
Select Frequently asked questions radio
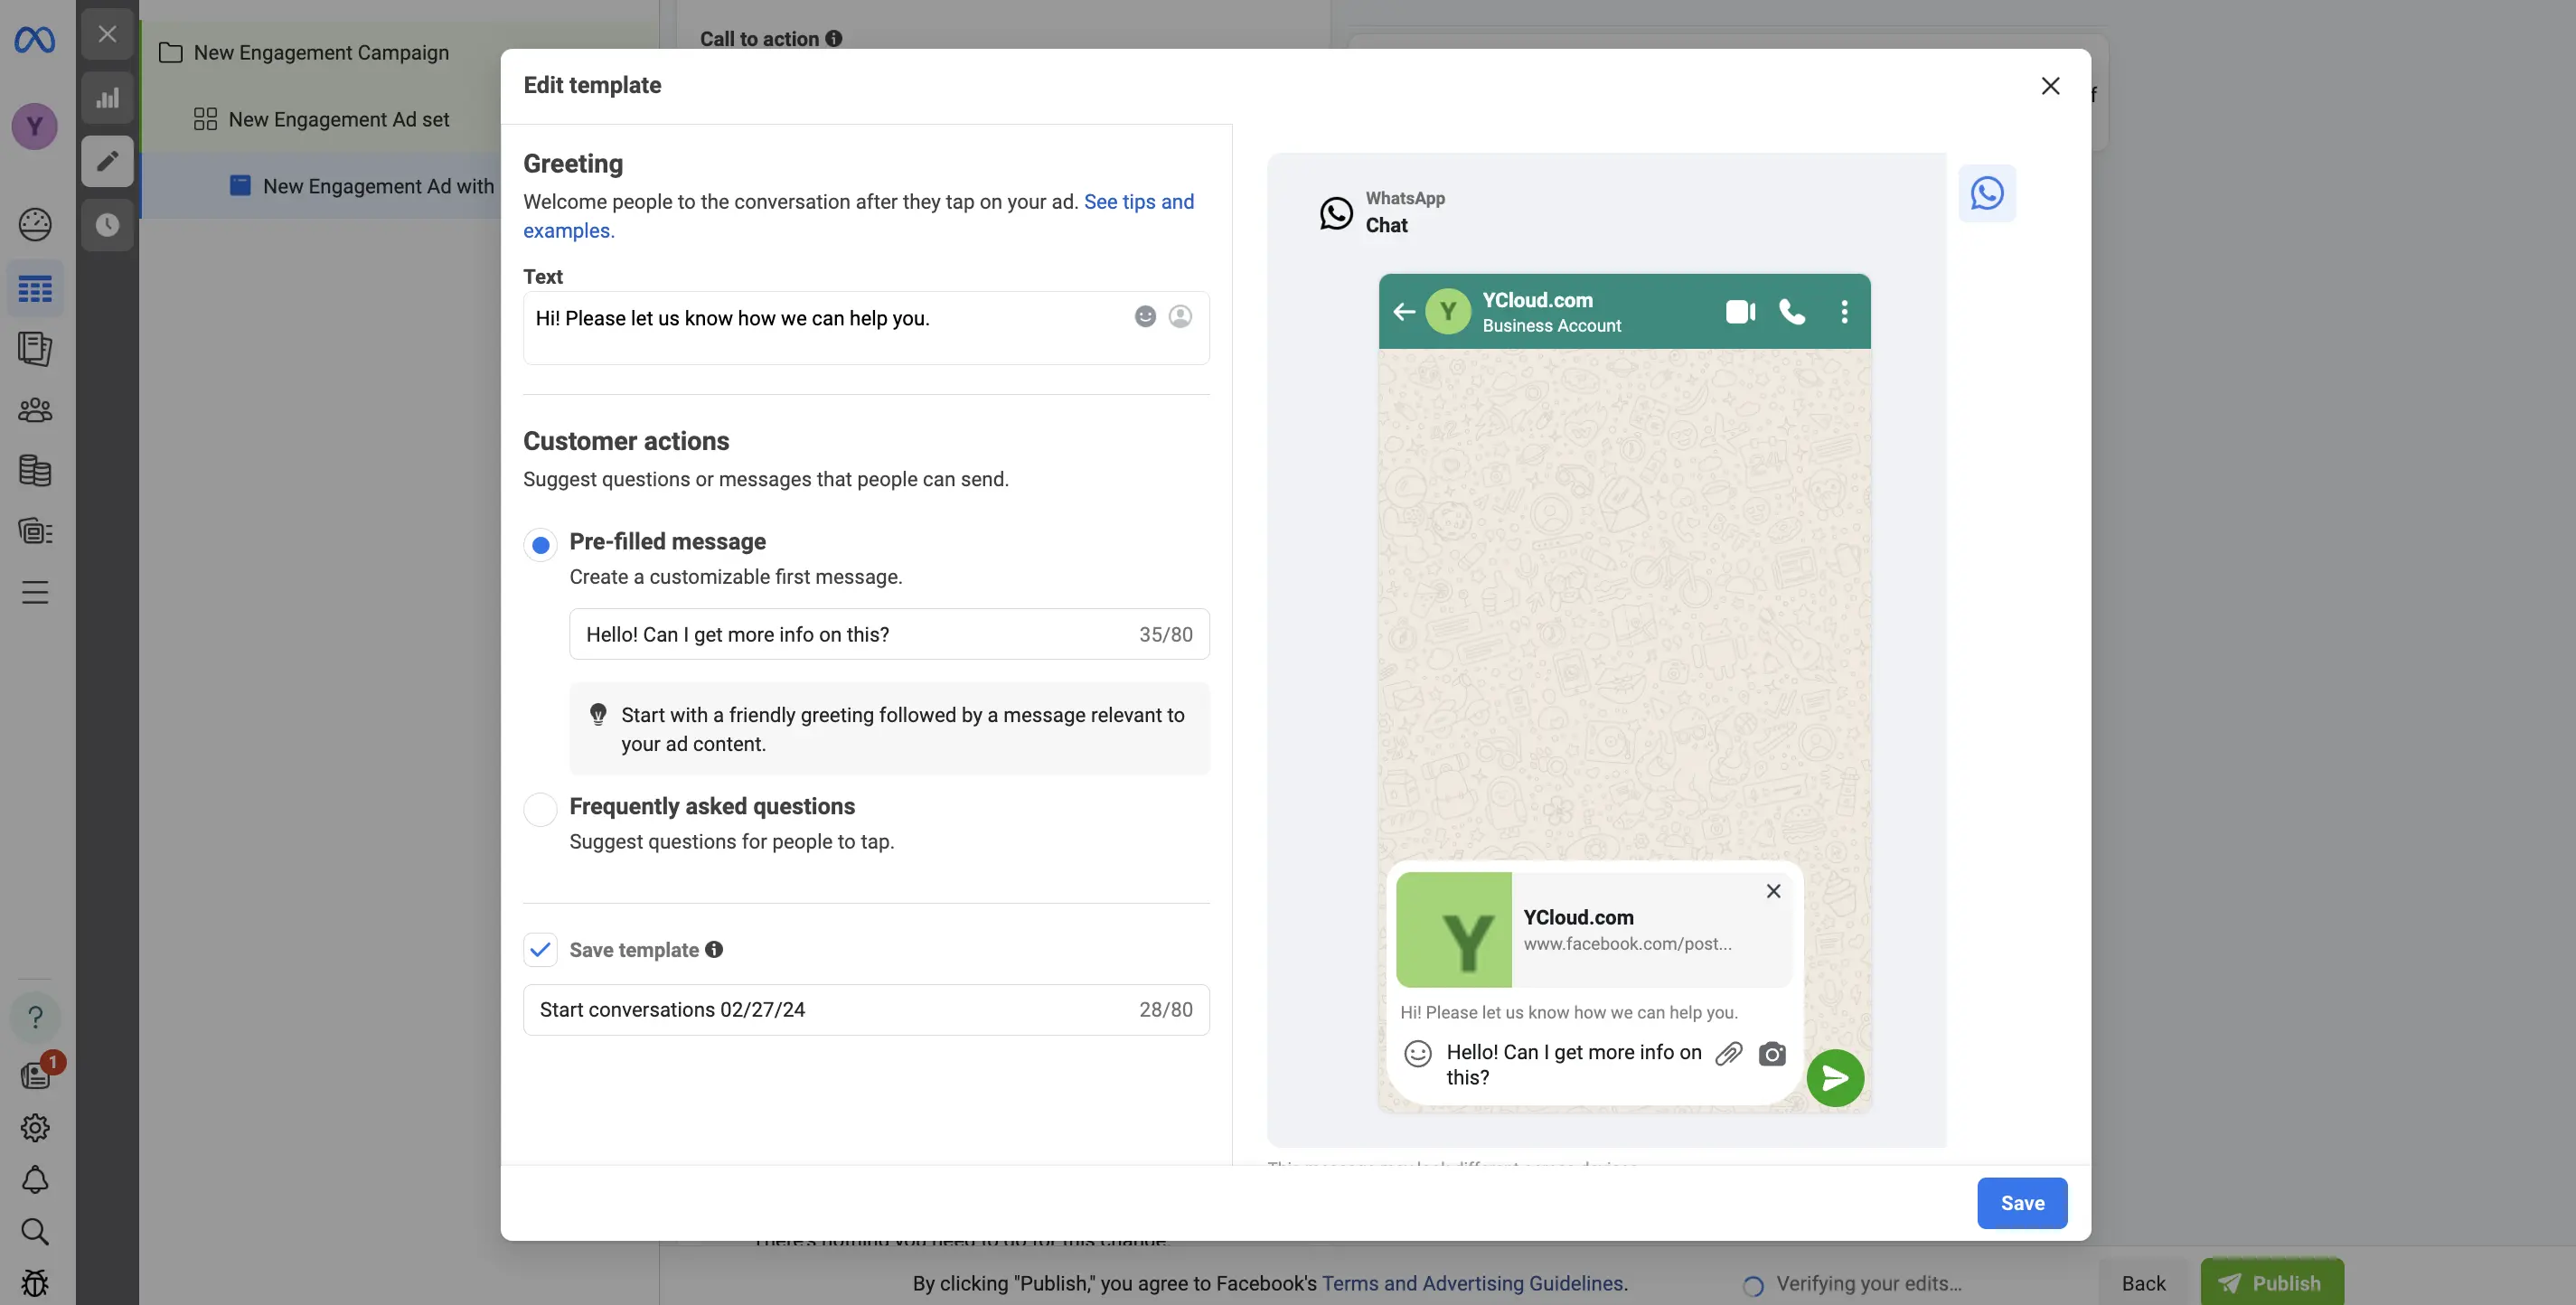(541, 809)
